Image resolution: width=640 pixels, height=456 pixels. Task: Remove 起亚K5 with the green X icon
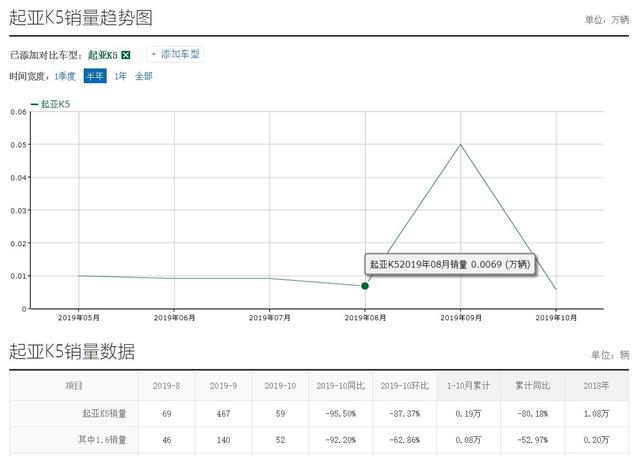126,55
